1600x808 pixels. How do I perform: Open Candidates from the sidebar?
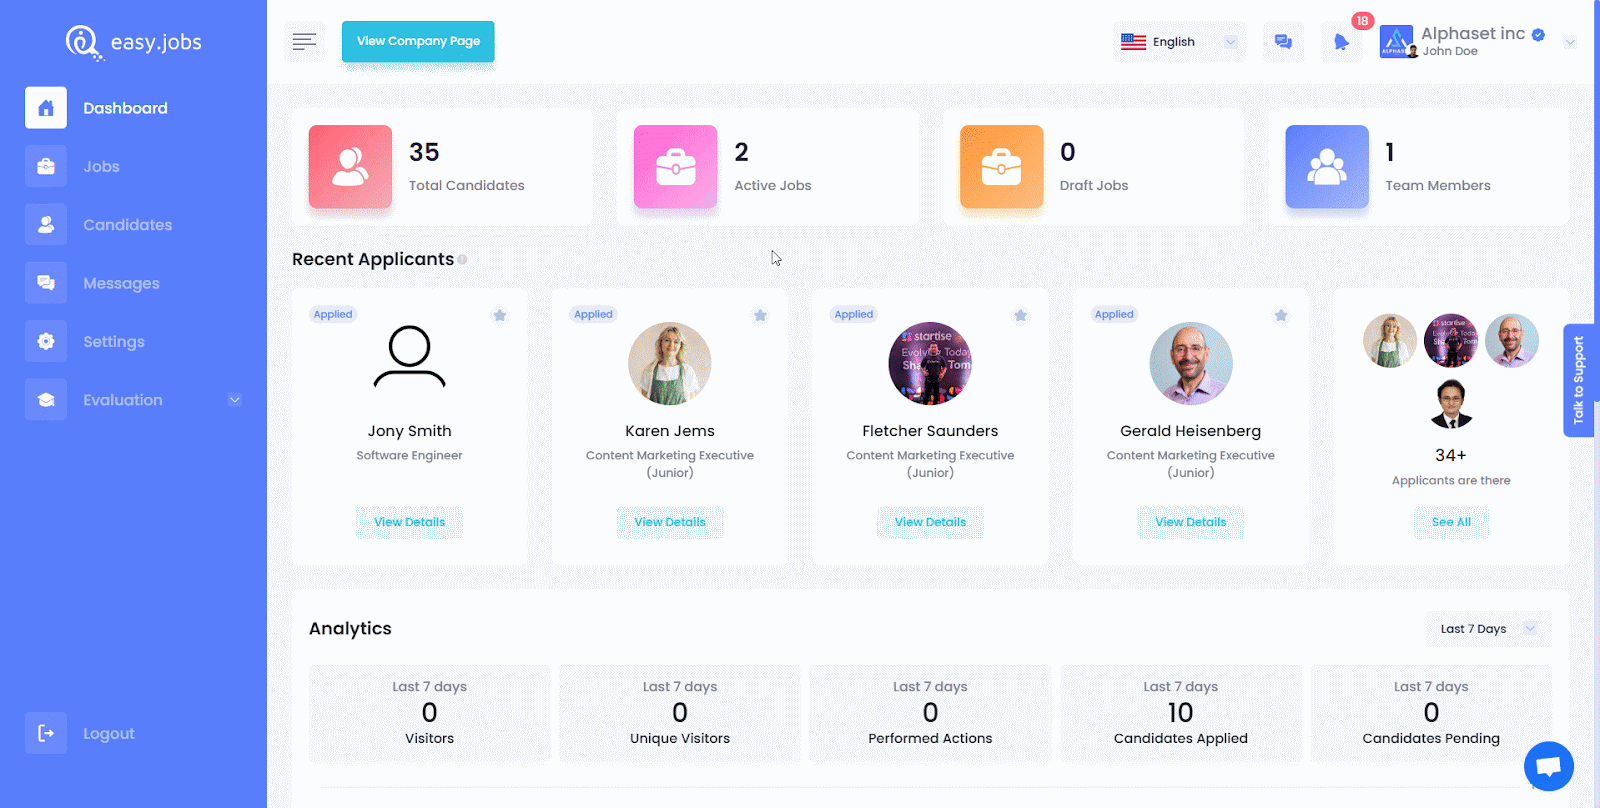point(127,225)
